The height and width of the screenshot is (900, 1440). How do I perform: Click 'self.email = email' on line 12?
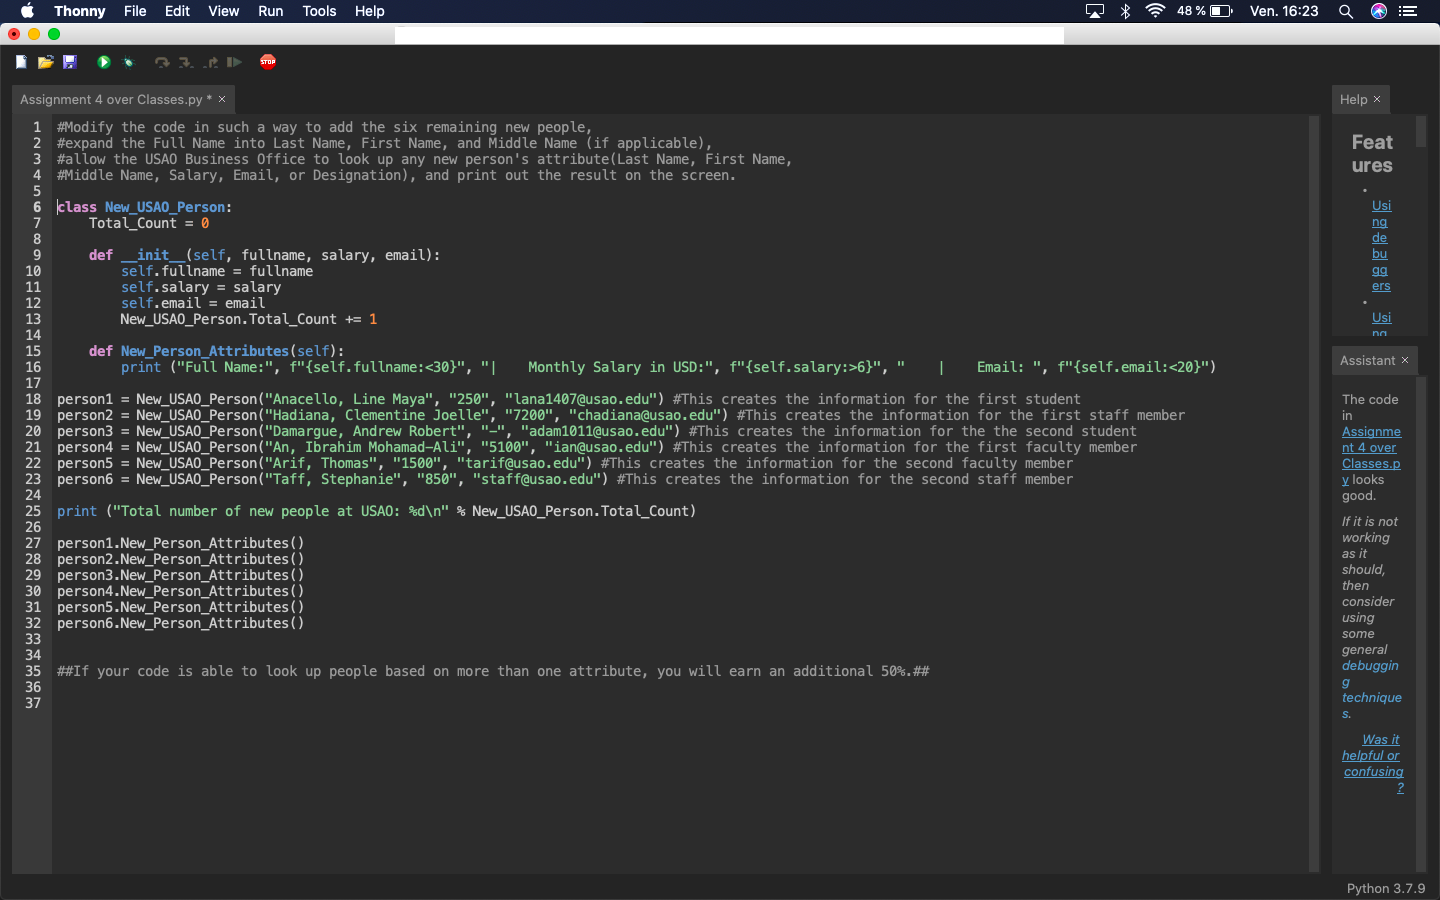[193, 303]
